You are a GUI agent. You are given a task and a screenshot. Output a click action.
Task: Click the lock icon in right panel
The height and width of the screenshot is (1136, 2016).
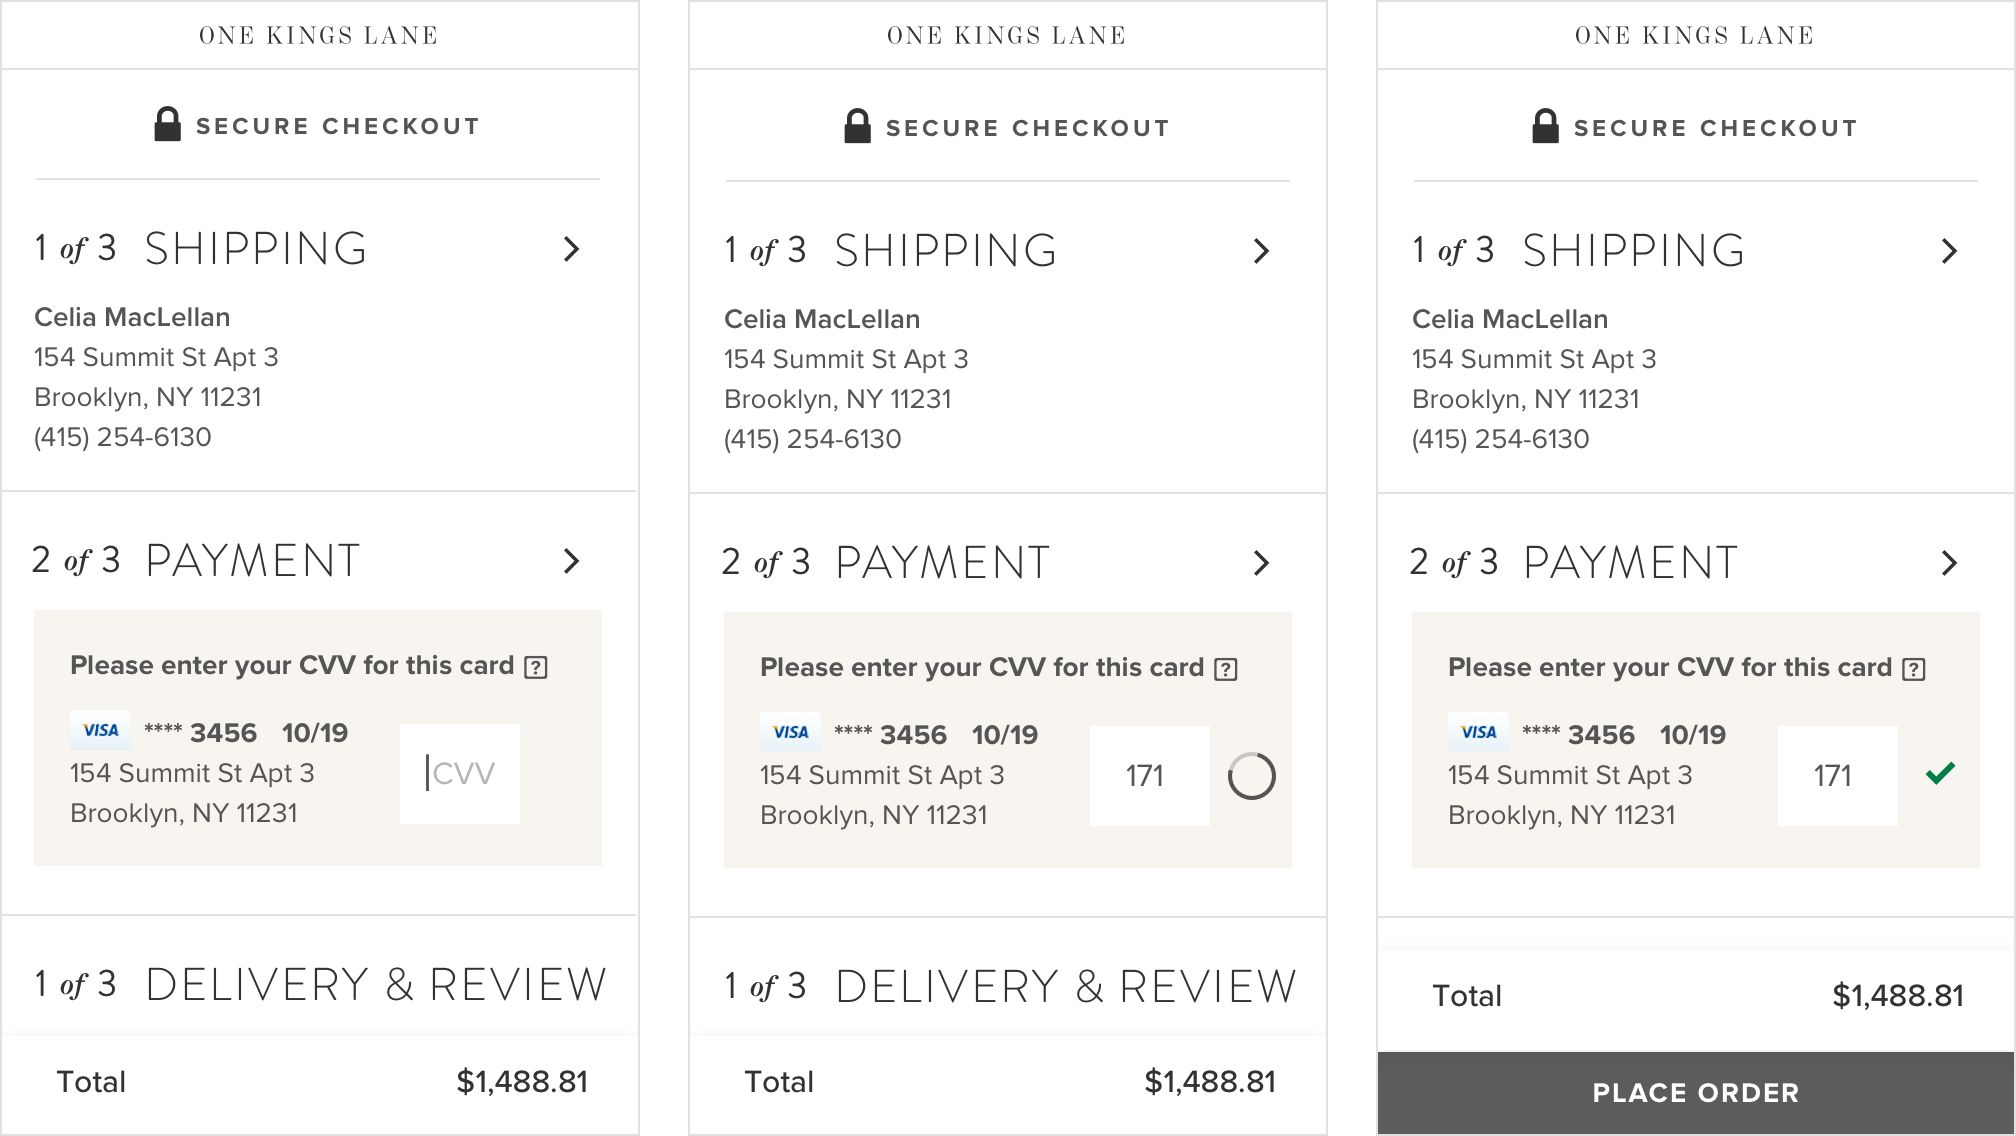pyautogui.click(x=1545, y=127)
